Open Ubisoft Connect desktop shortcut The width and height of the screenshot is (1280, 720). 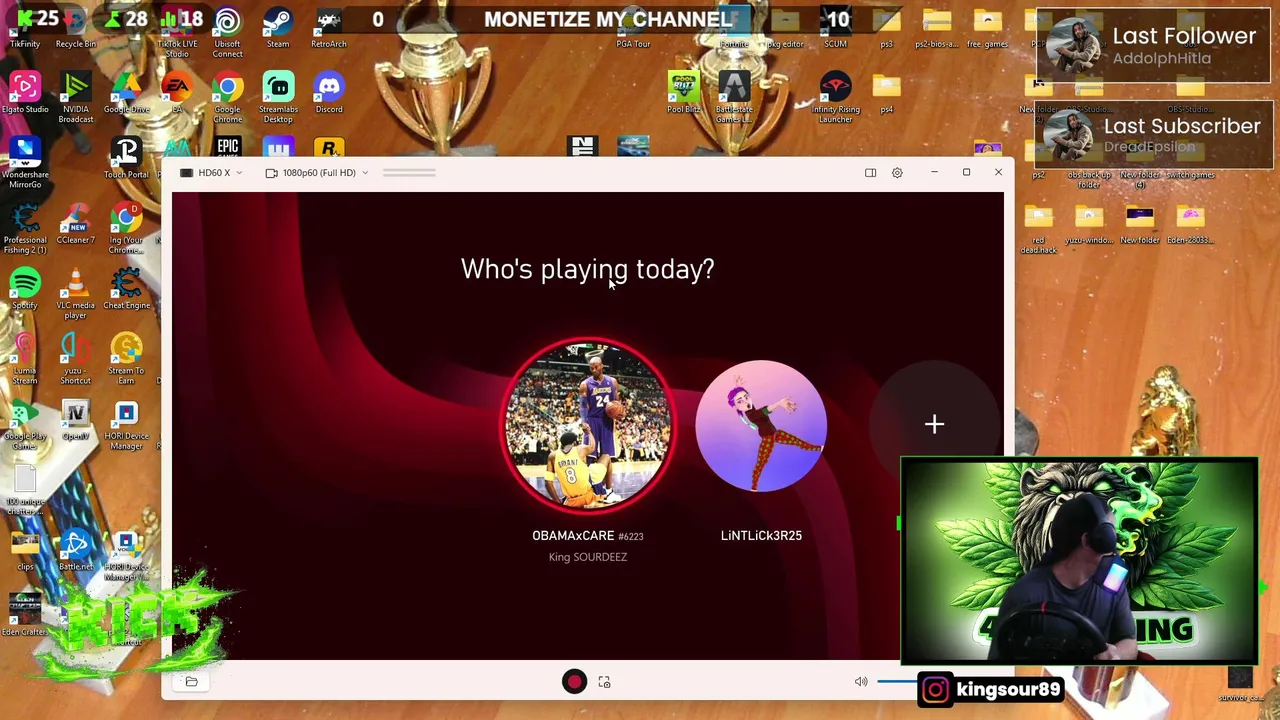(227, 30)
